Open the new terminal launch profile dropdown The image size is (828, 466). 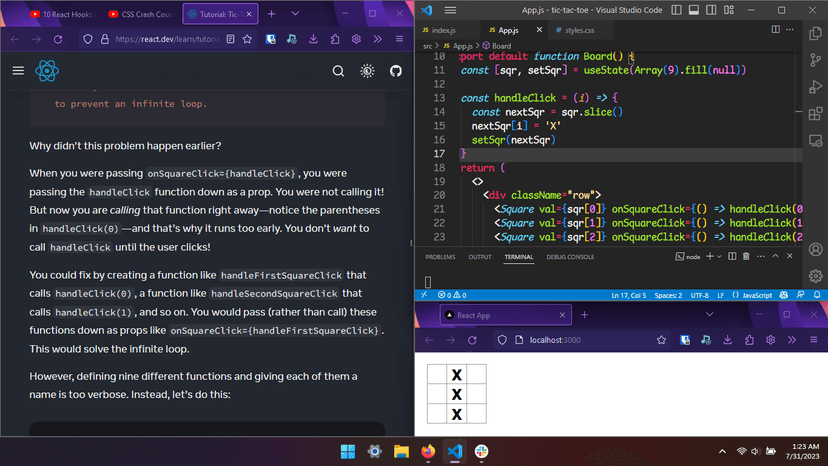tap(719, 257)
